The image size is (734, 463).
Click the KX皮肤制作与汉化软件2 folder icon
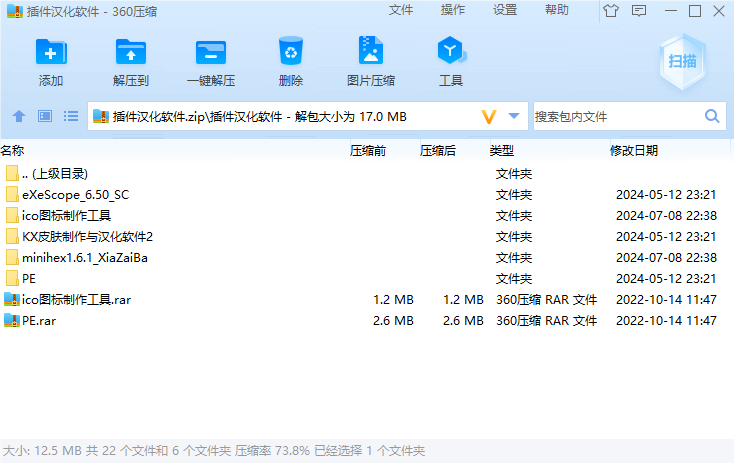coord(12,236)
